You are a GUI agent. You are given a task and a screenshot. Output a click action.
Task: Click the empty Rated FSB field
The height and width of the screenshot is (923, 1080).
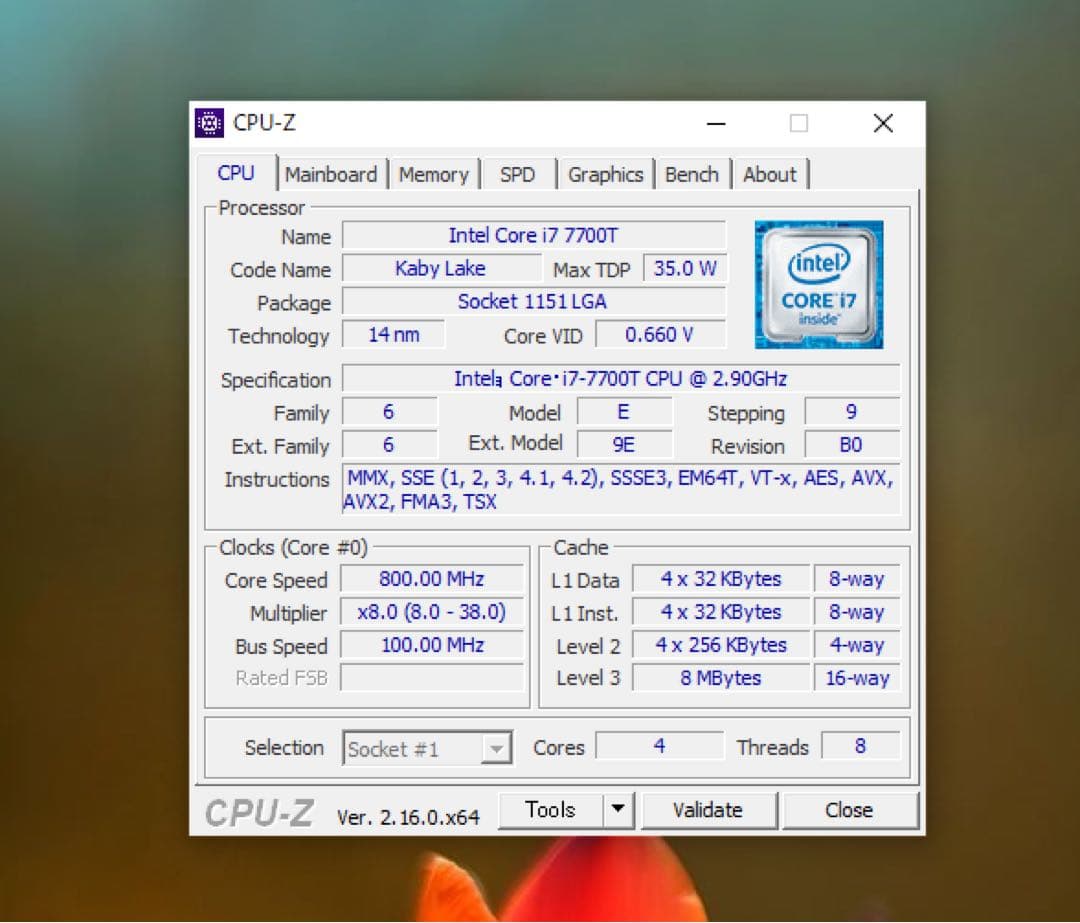432,678
